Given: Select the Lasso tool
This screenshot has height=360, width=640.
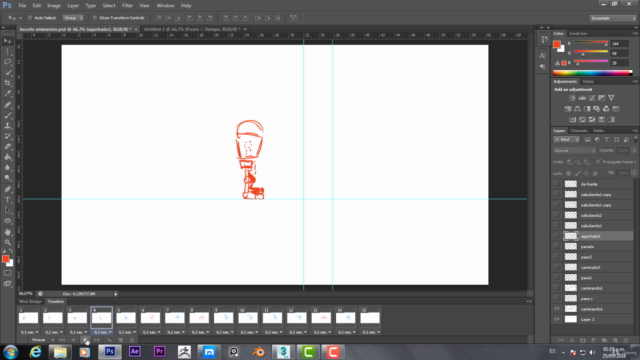Looking at the screenshot, I should pos(7,62).
